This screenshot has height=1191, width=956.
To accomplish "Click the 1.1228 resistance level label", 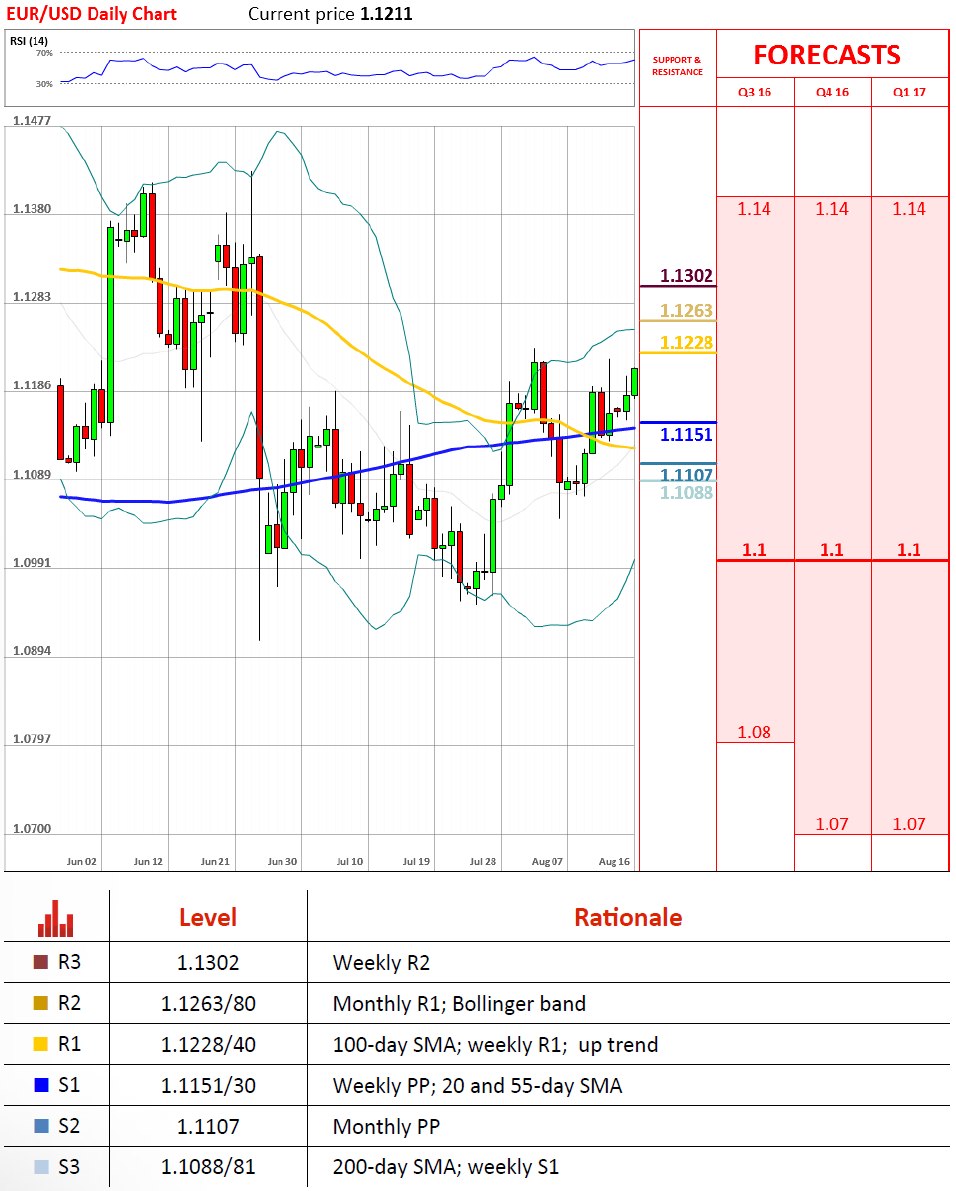I will pyautogui.click(x=686, y=343).
